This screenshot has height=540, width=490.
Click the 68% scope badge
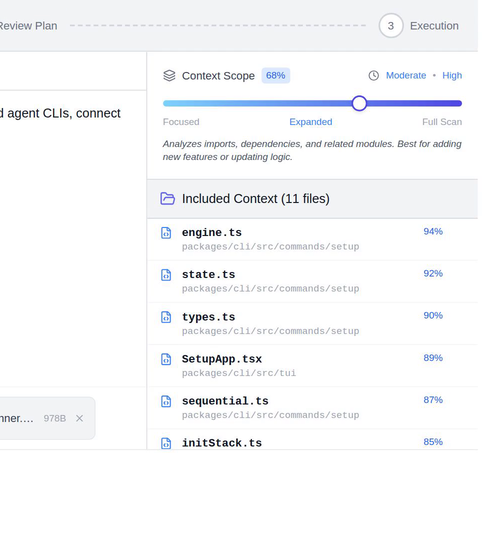275,75
